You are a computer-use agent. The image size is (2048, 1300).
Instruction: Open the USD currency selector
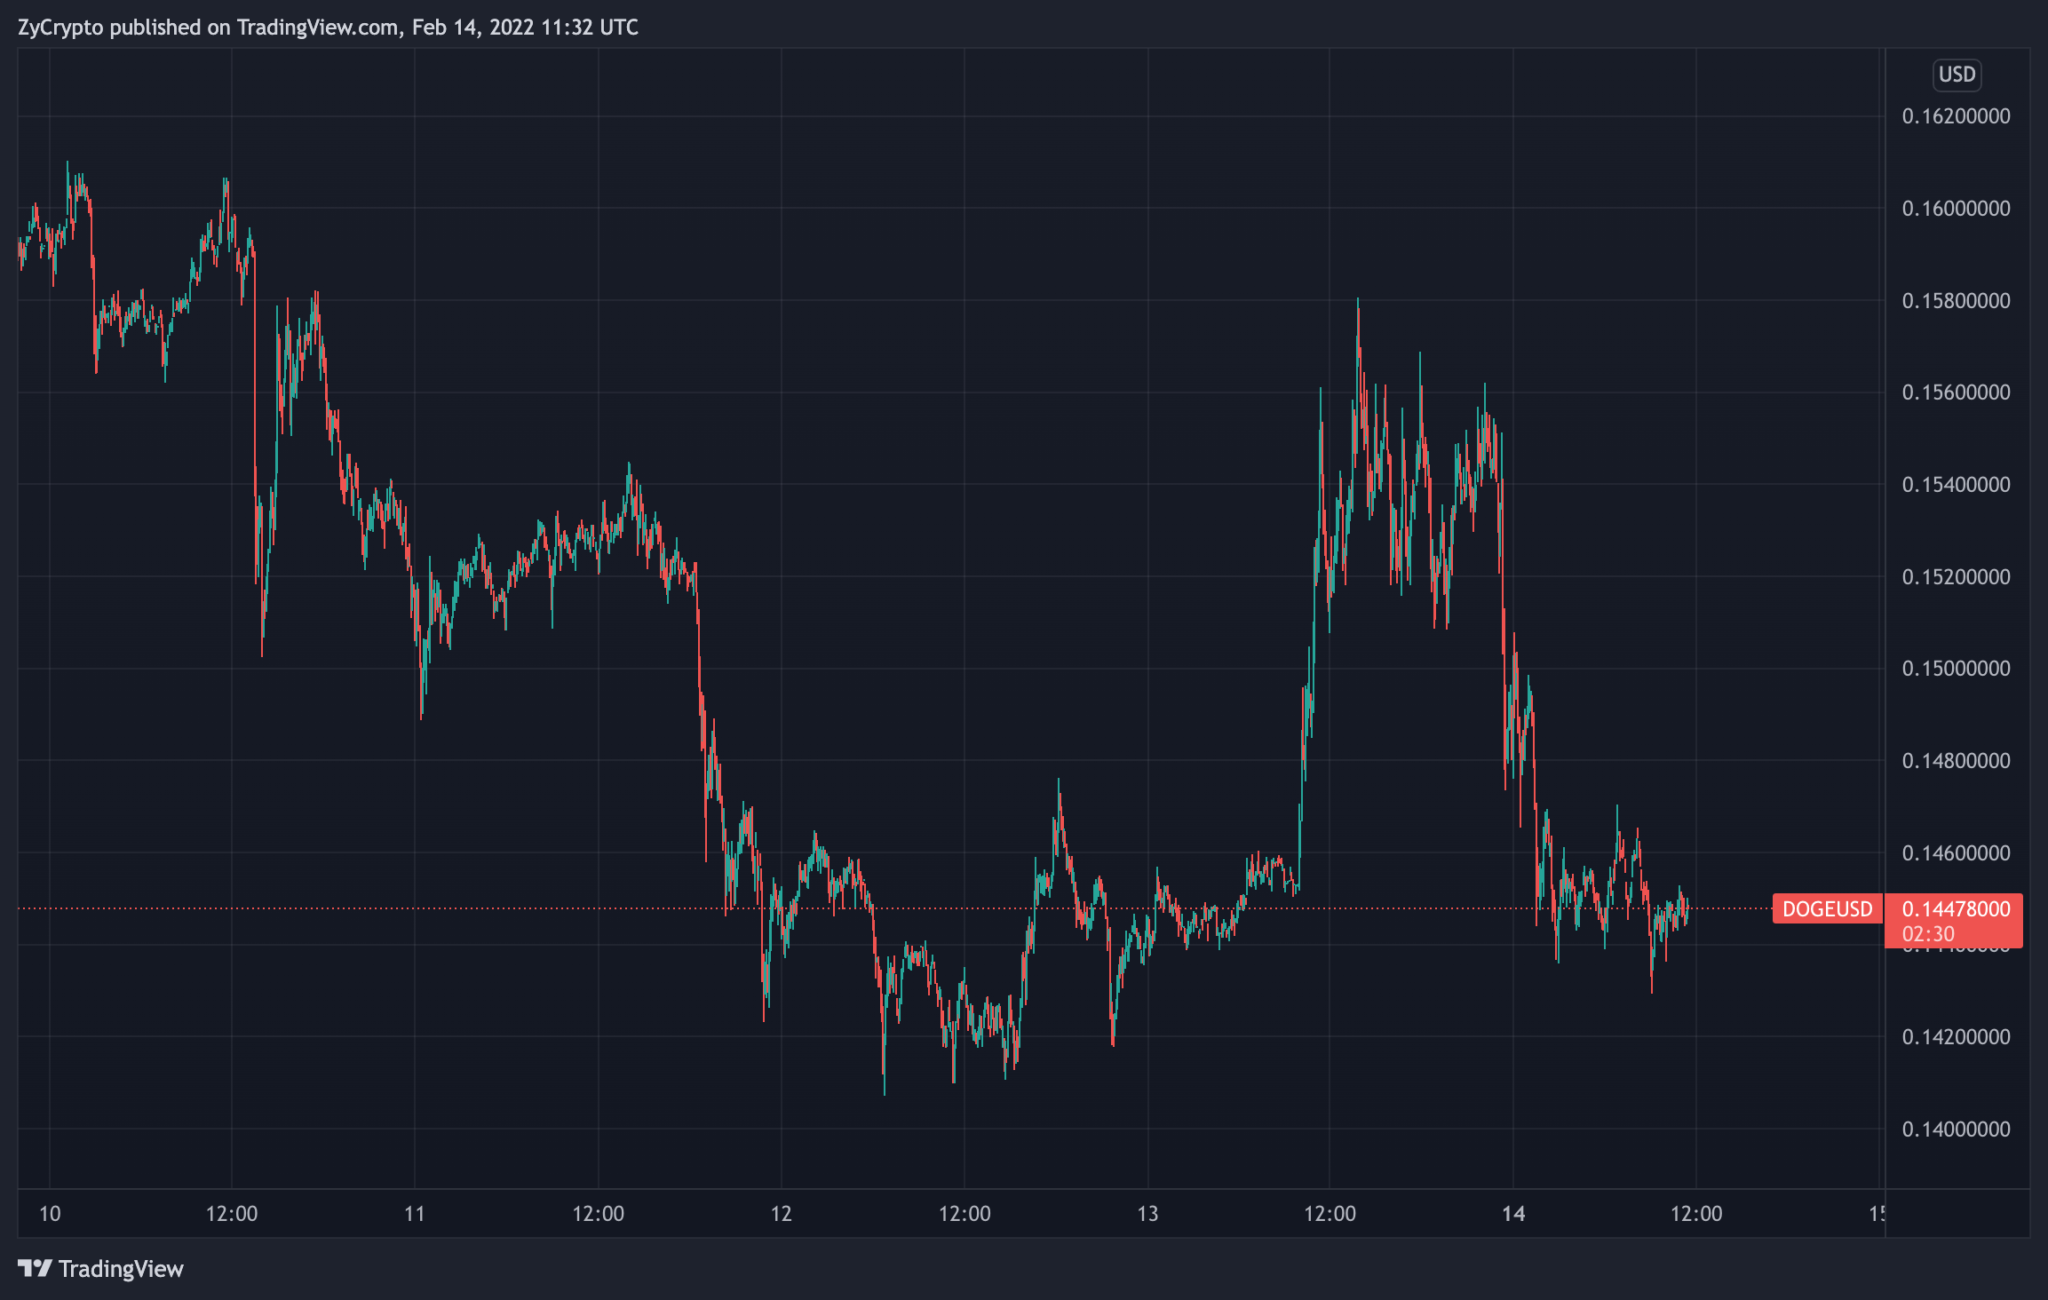click(x=1956, y=74)
